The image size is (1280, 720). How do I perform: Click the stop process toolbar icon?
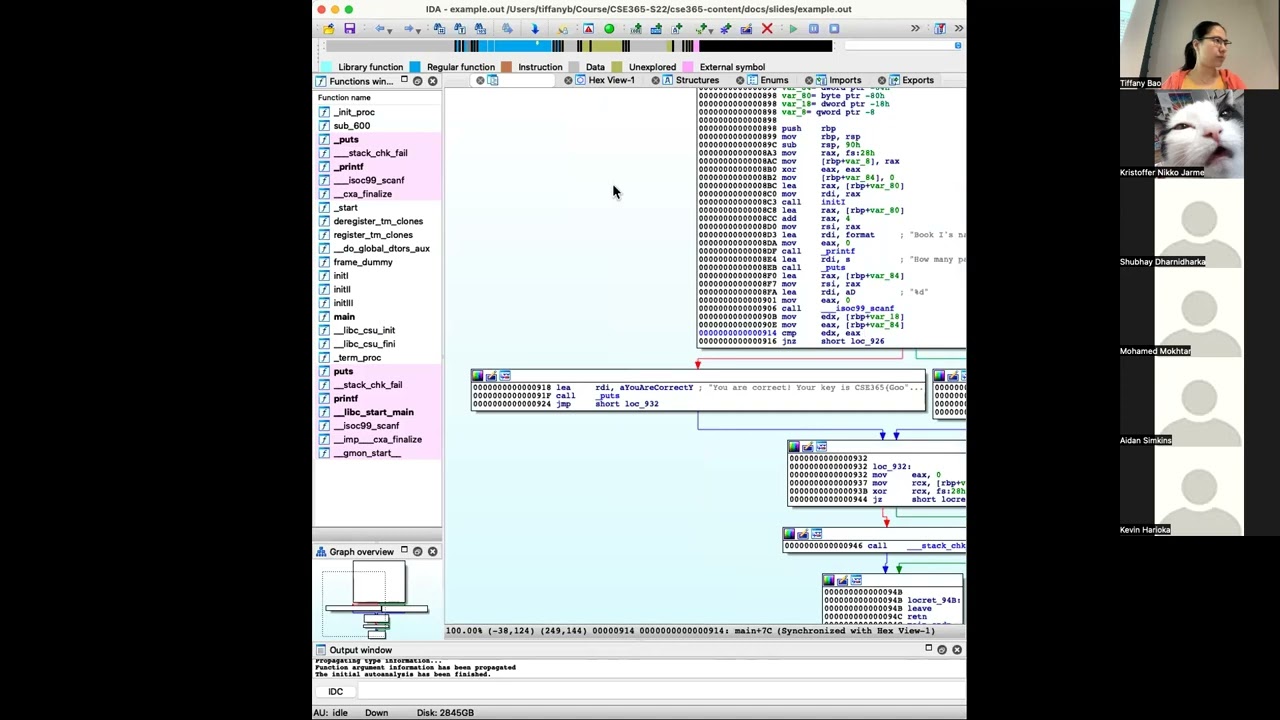[834, 29]
